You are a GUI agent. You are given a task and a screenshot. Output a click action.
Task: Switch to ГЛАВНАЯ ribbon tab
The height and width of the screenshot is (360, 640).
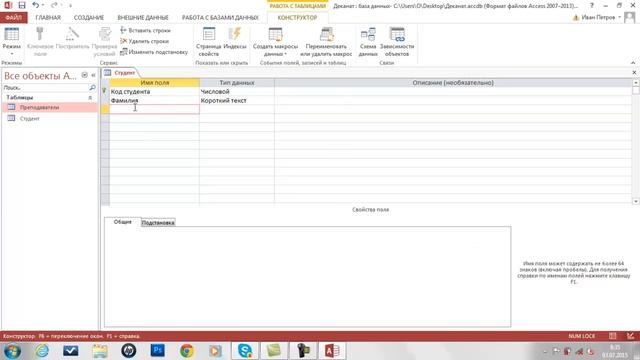pyautogui.click(x=48, y=18)
